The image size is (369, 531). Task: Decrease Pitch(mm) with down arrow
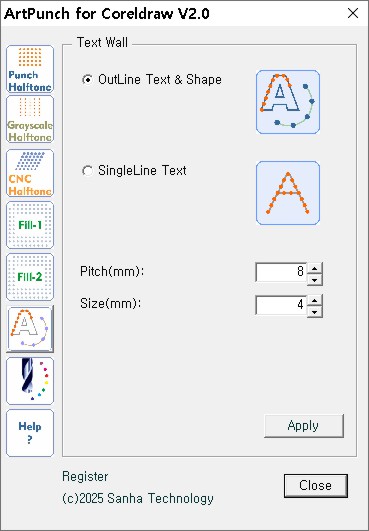315,280
